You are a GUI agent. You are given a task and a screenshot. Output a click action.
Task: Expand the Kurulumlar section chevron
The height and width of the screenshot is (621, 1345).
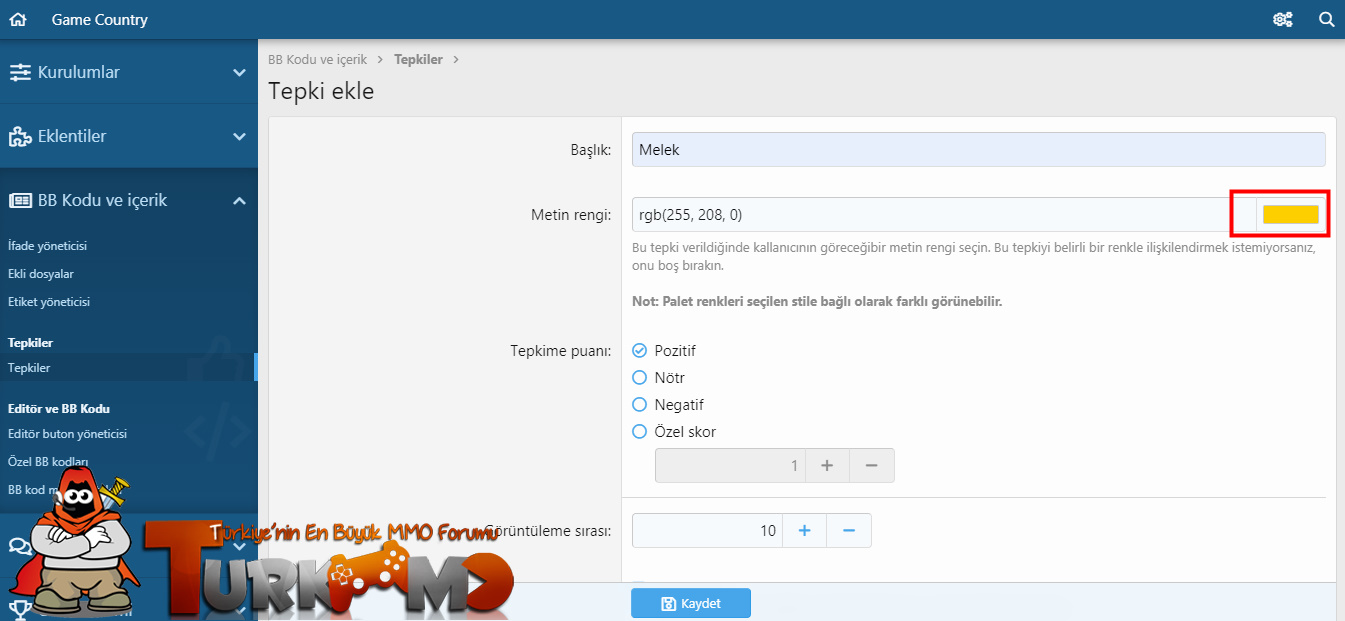[239, 72]
